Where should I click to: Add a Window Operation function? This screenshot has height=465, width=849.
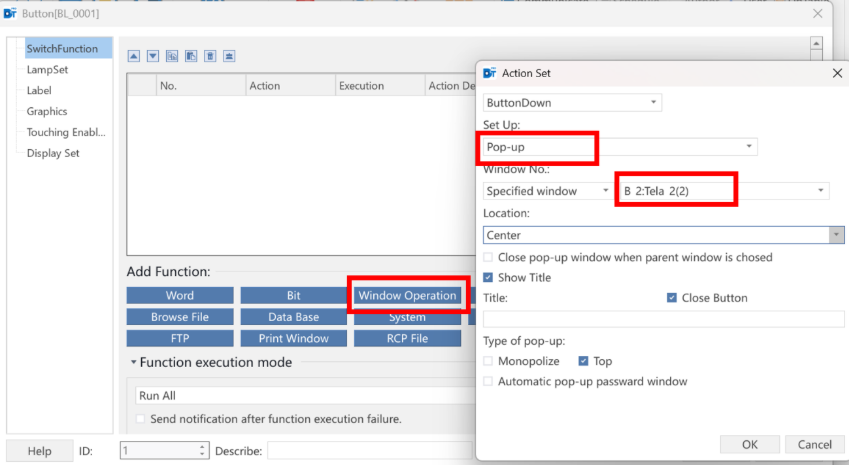[x=407, y=295]
